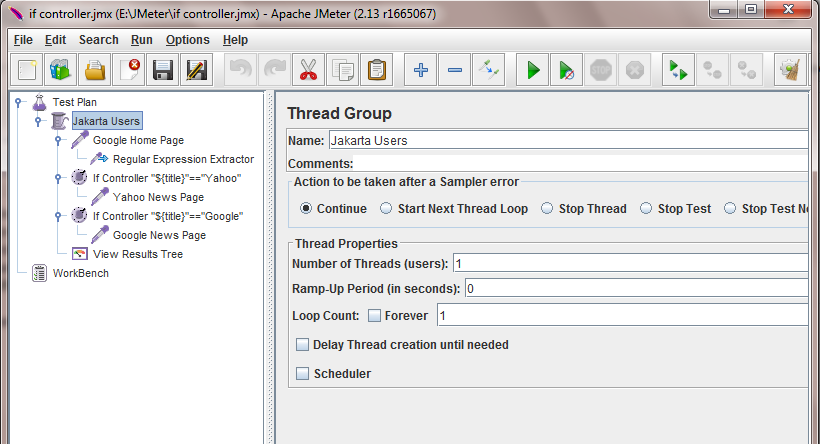Click Start no pauses icon

click(x=566, y=70)
